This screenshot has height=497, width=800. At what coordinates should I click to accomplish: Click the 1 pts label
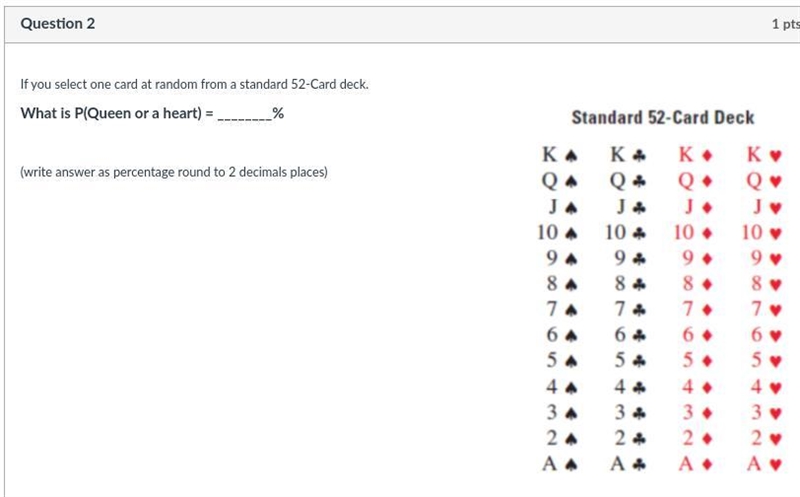click(785, 24)
